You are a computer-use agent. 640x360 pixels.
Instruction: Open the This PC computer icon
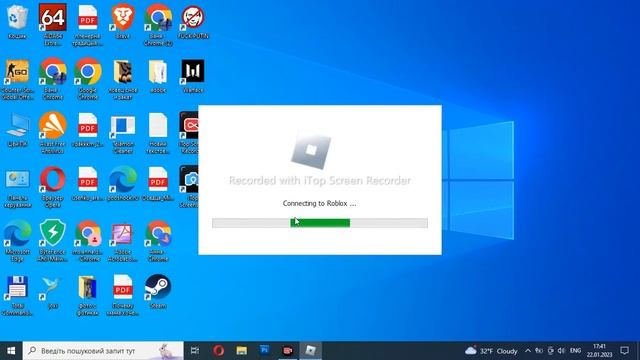tap(17, 130)
